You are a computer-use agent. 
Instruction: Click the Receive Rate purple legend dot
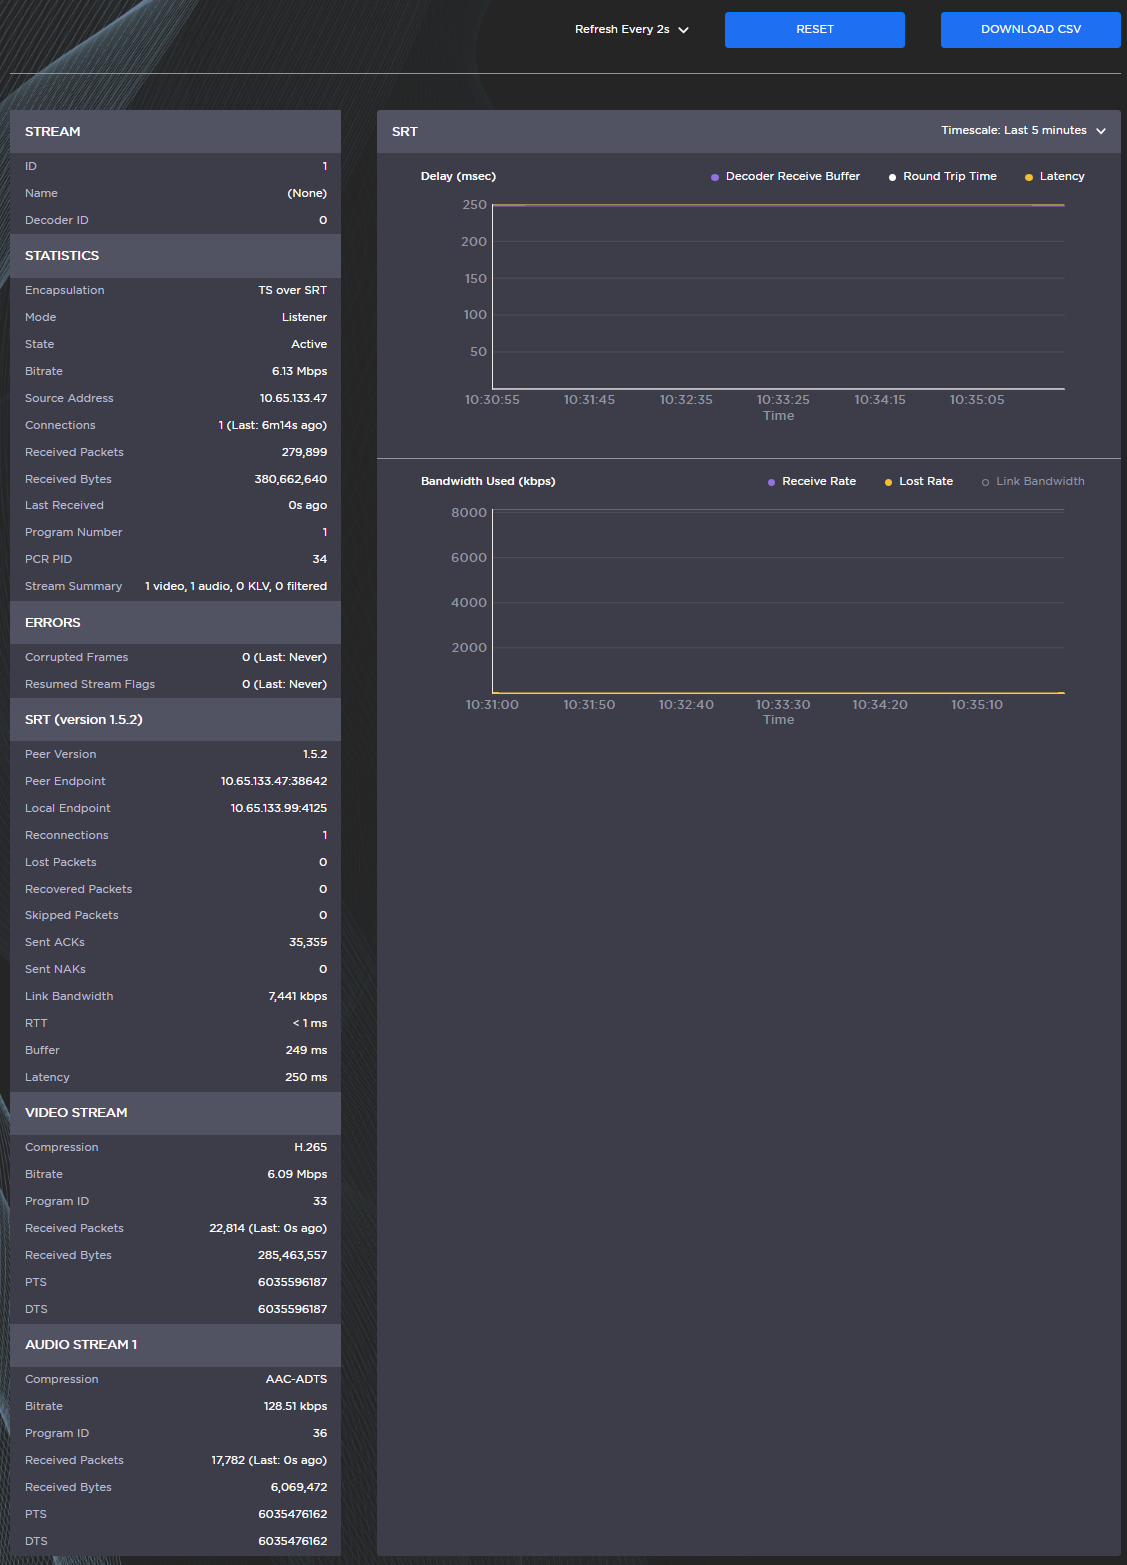(771, 482)
